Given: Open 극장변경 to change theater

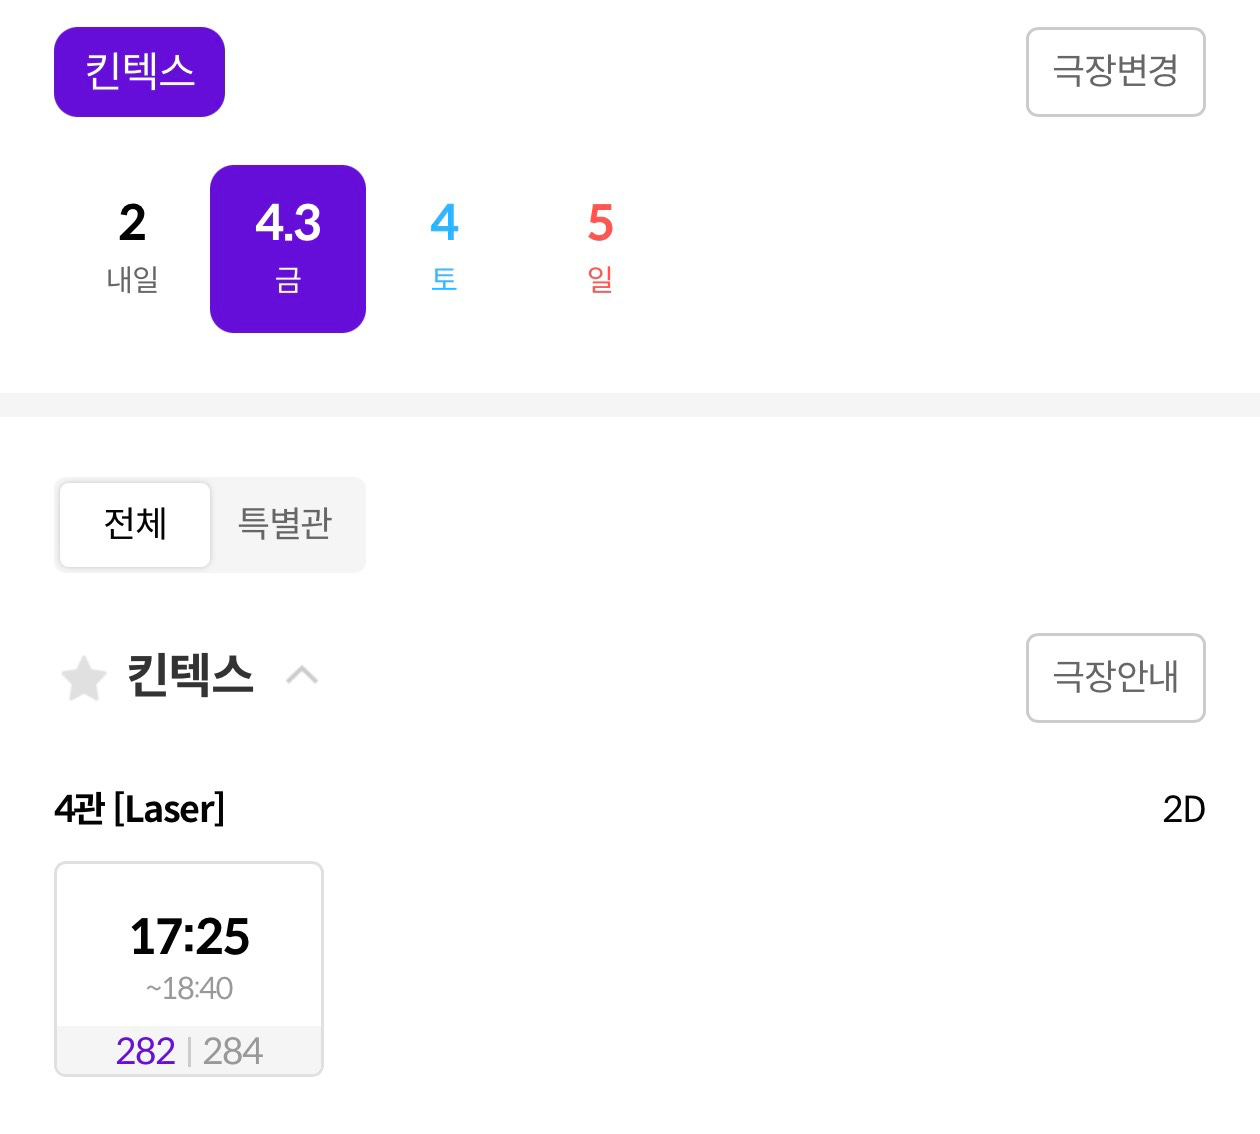Looking at the screenshot, I should pos(1115,72).
